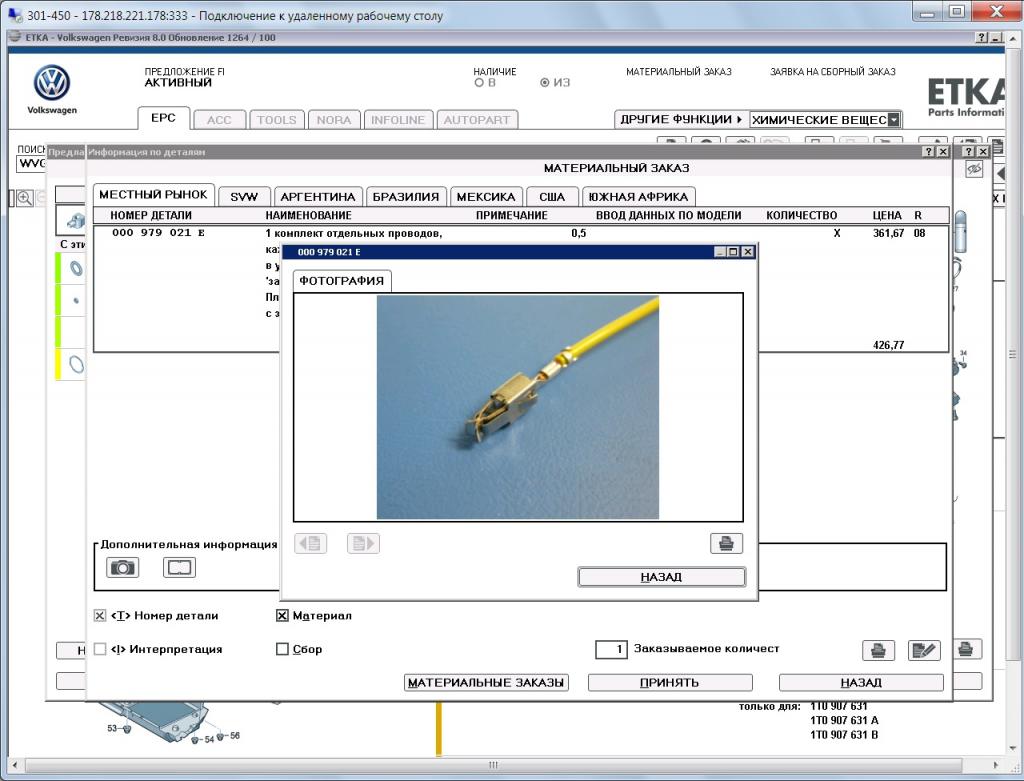The height and width of the screenshot is (781, 1024).
Task: Switch to the БРАЗИЛИЯ tab
Action: [x=406, y=197]
